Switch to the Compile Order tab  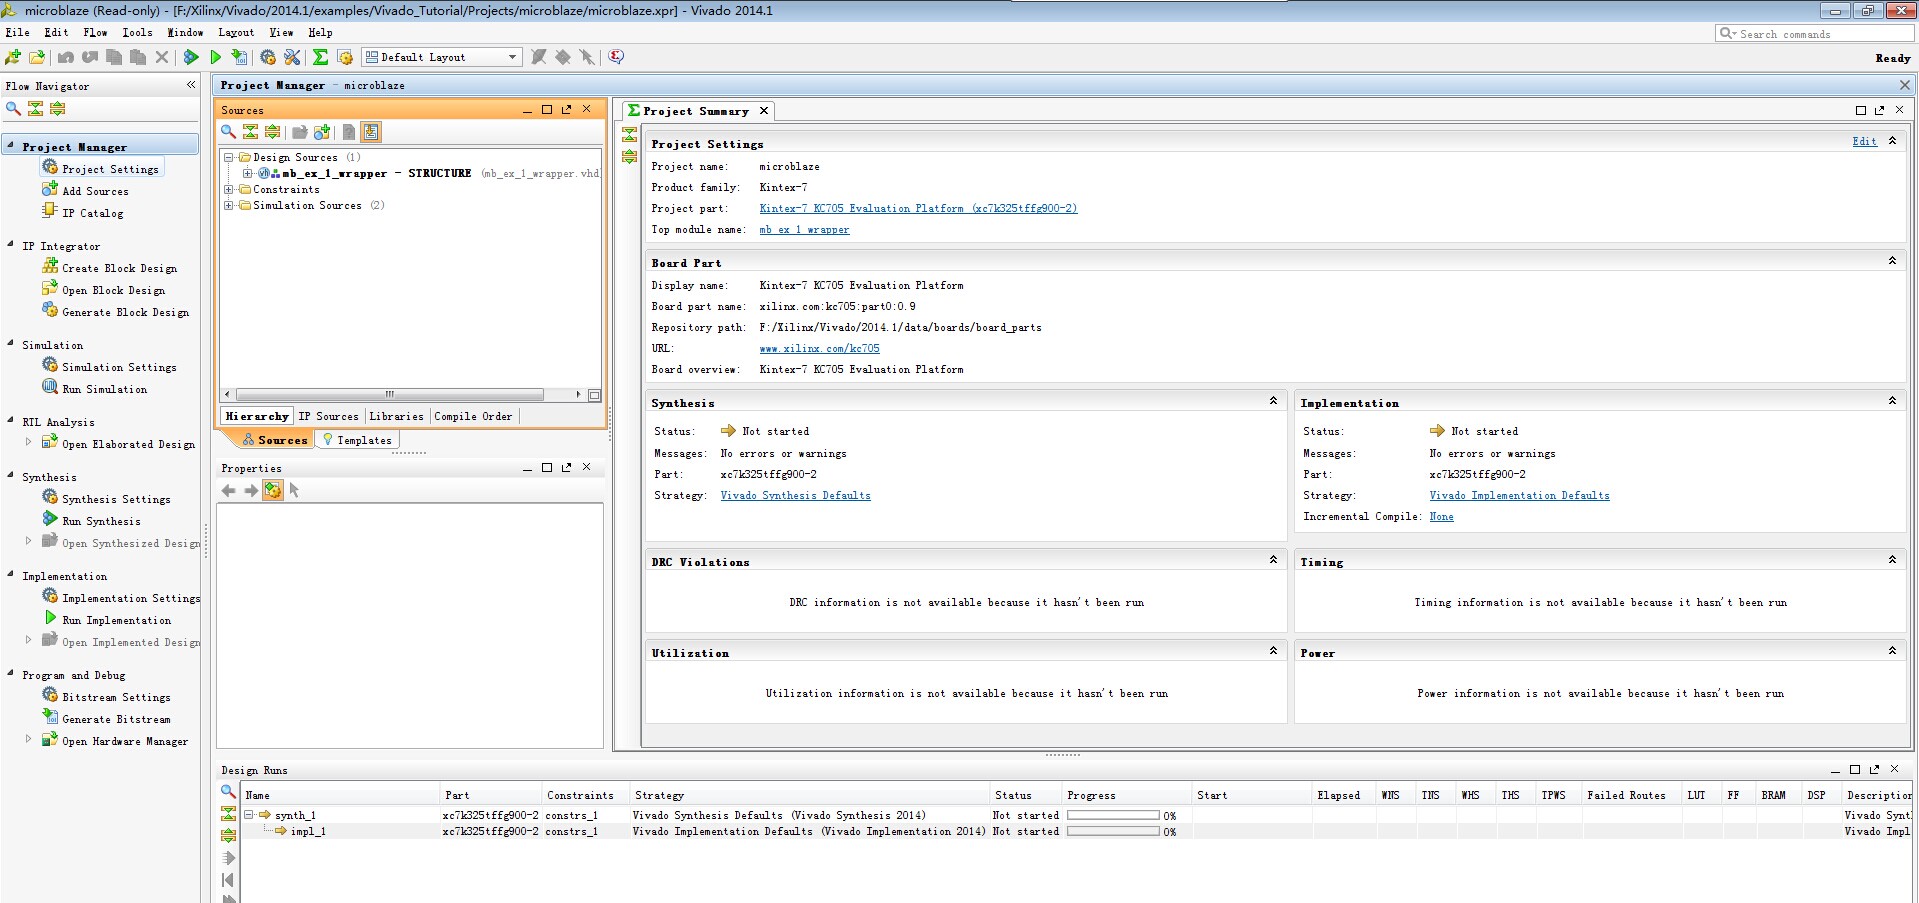point(473,416)
